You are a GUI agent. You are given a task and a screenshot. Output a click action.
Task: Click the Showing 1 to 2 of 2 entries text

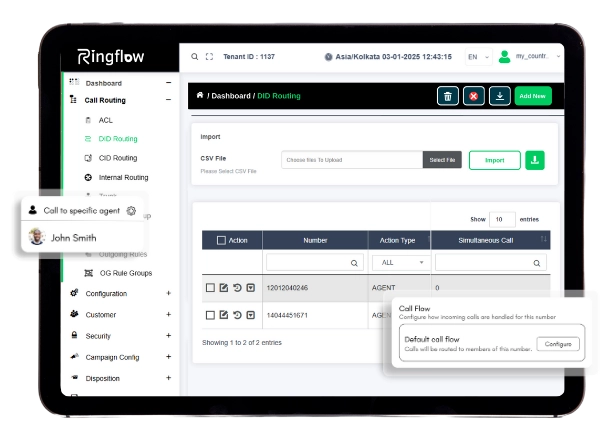point(242,343)
